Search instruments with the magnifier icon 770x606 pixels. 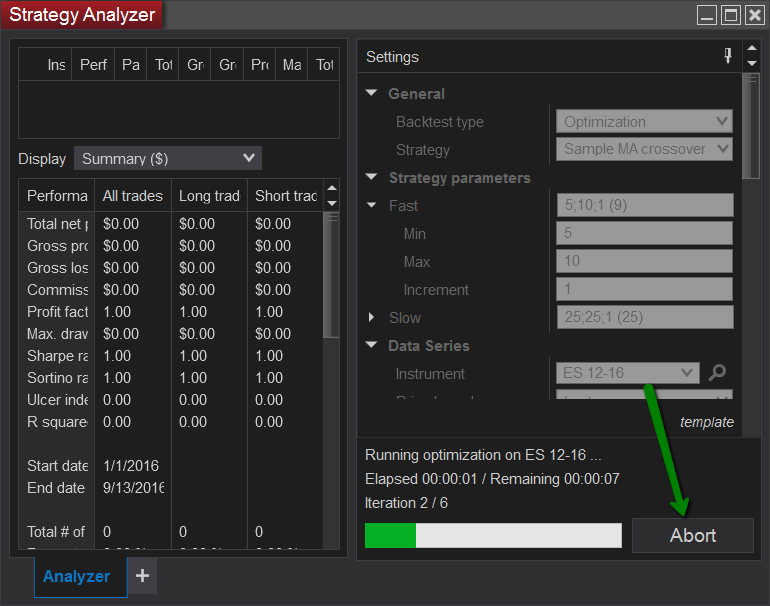click(717, 373)
